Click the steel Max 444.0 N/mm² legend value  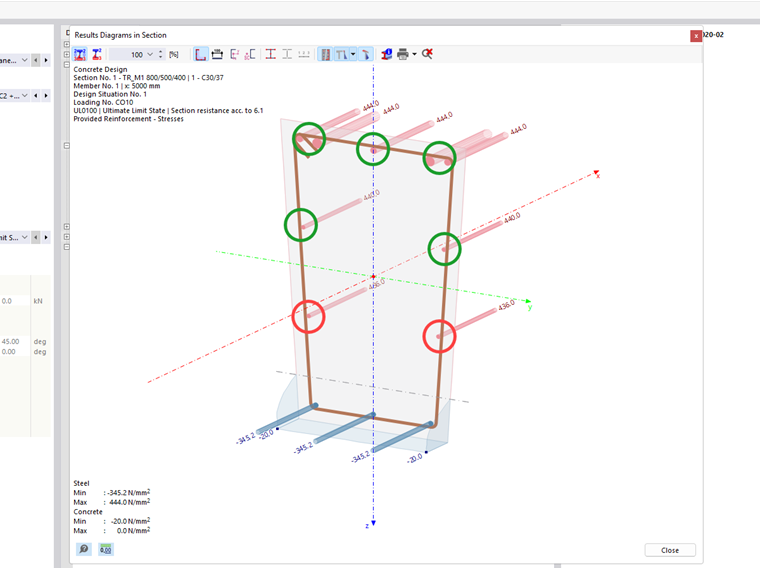[129, 502]
